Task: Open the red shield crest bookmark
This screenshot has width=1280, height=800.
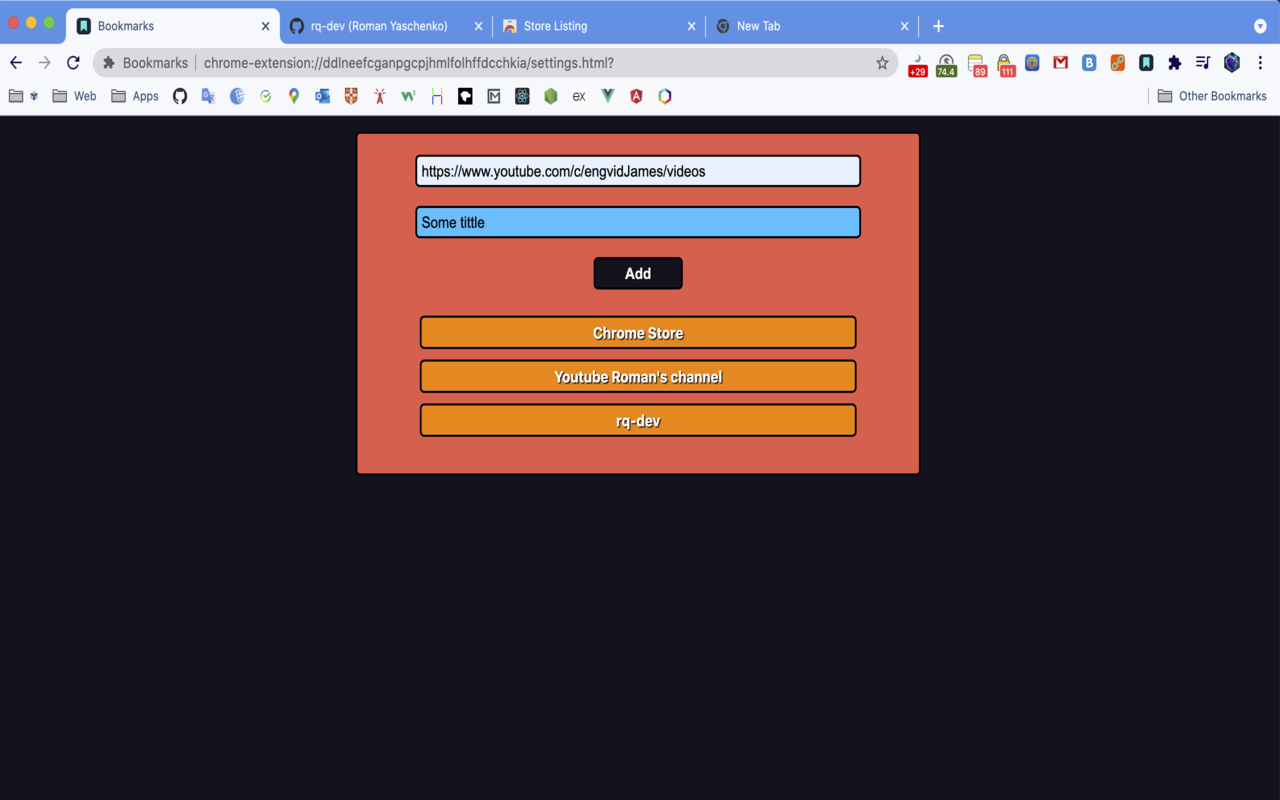Action: [351, 96]
